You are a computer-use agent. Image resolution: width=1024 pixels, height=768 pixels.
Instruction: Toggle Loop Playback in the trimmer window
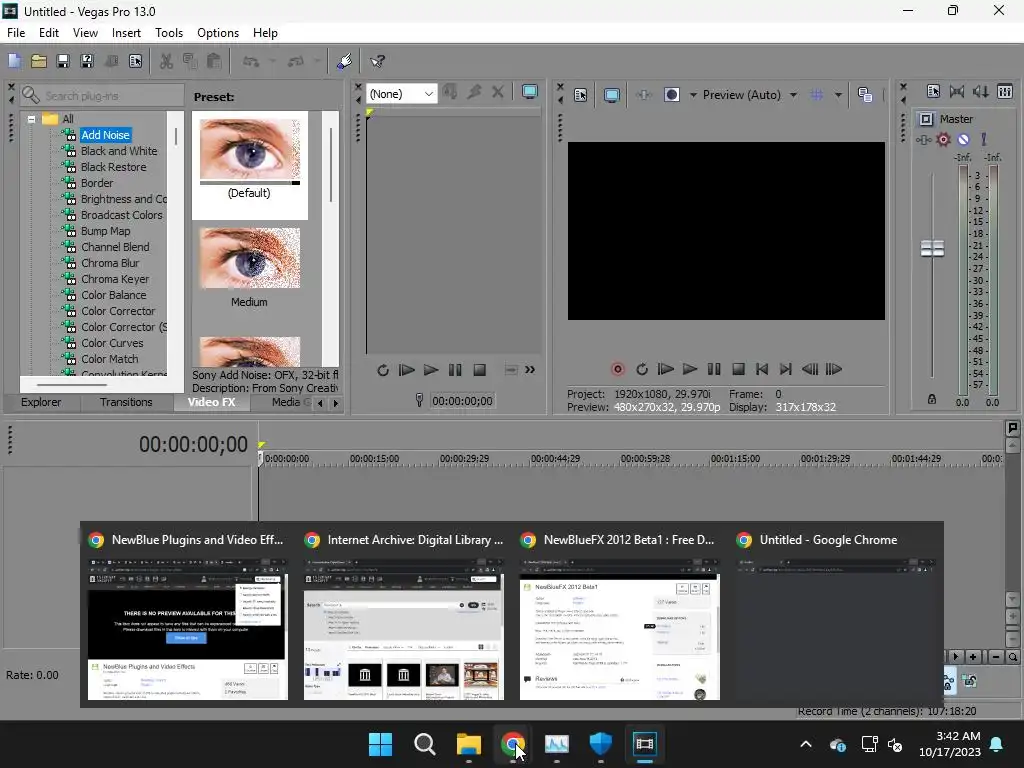click(x=383, y=370)
